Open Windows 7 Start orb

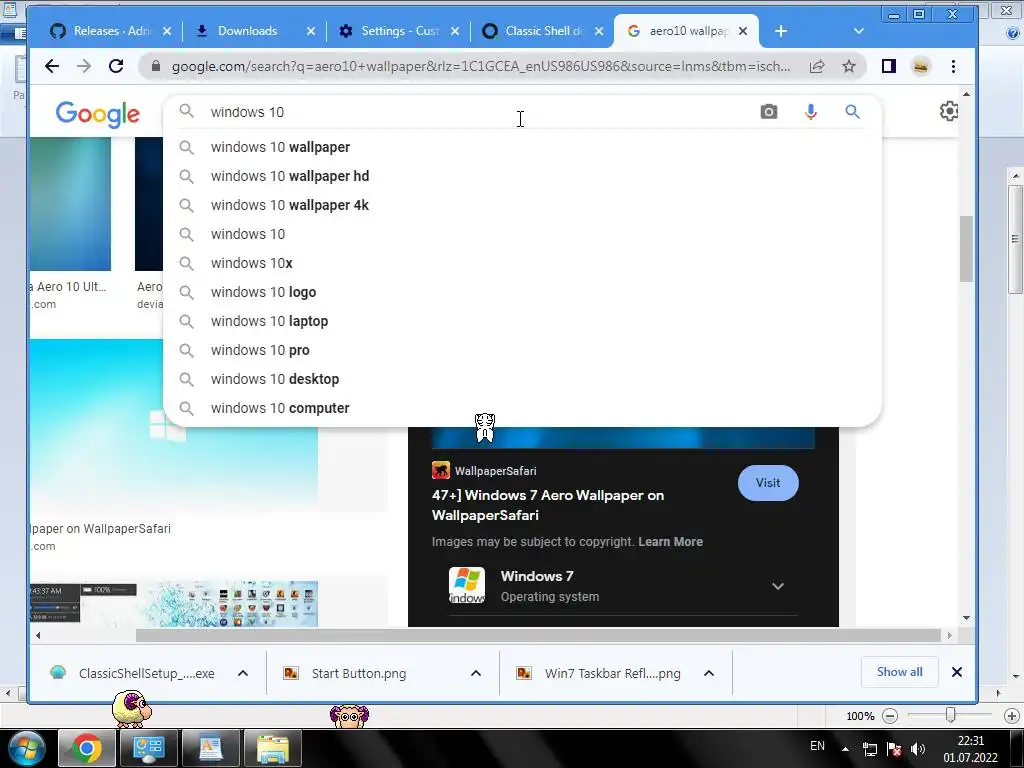(27, 748)
